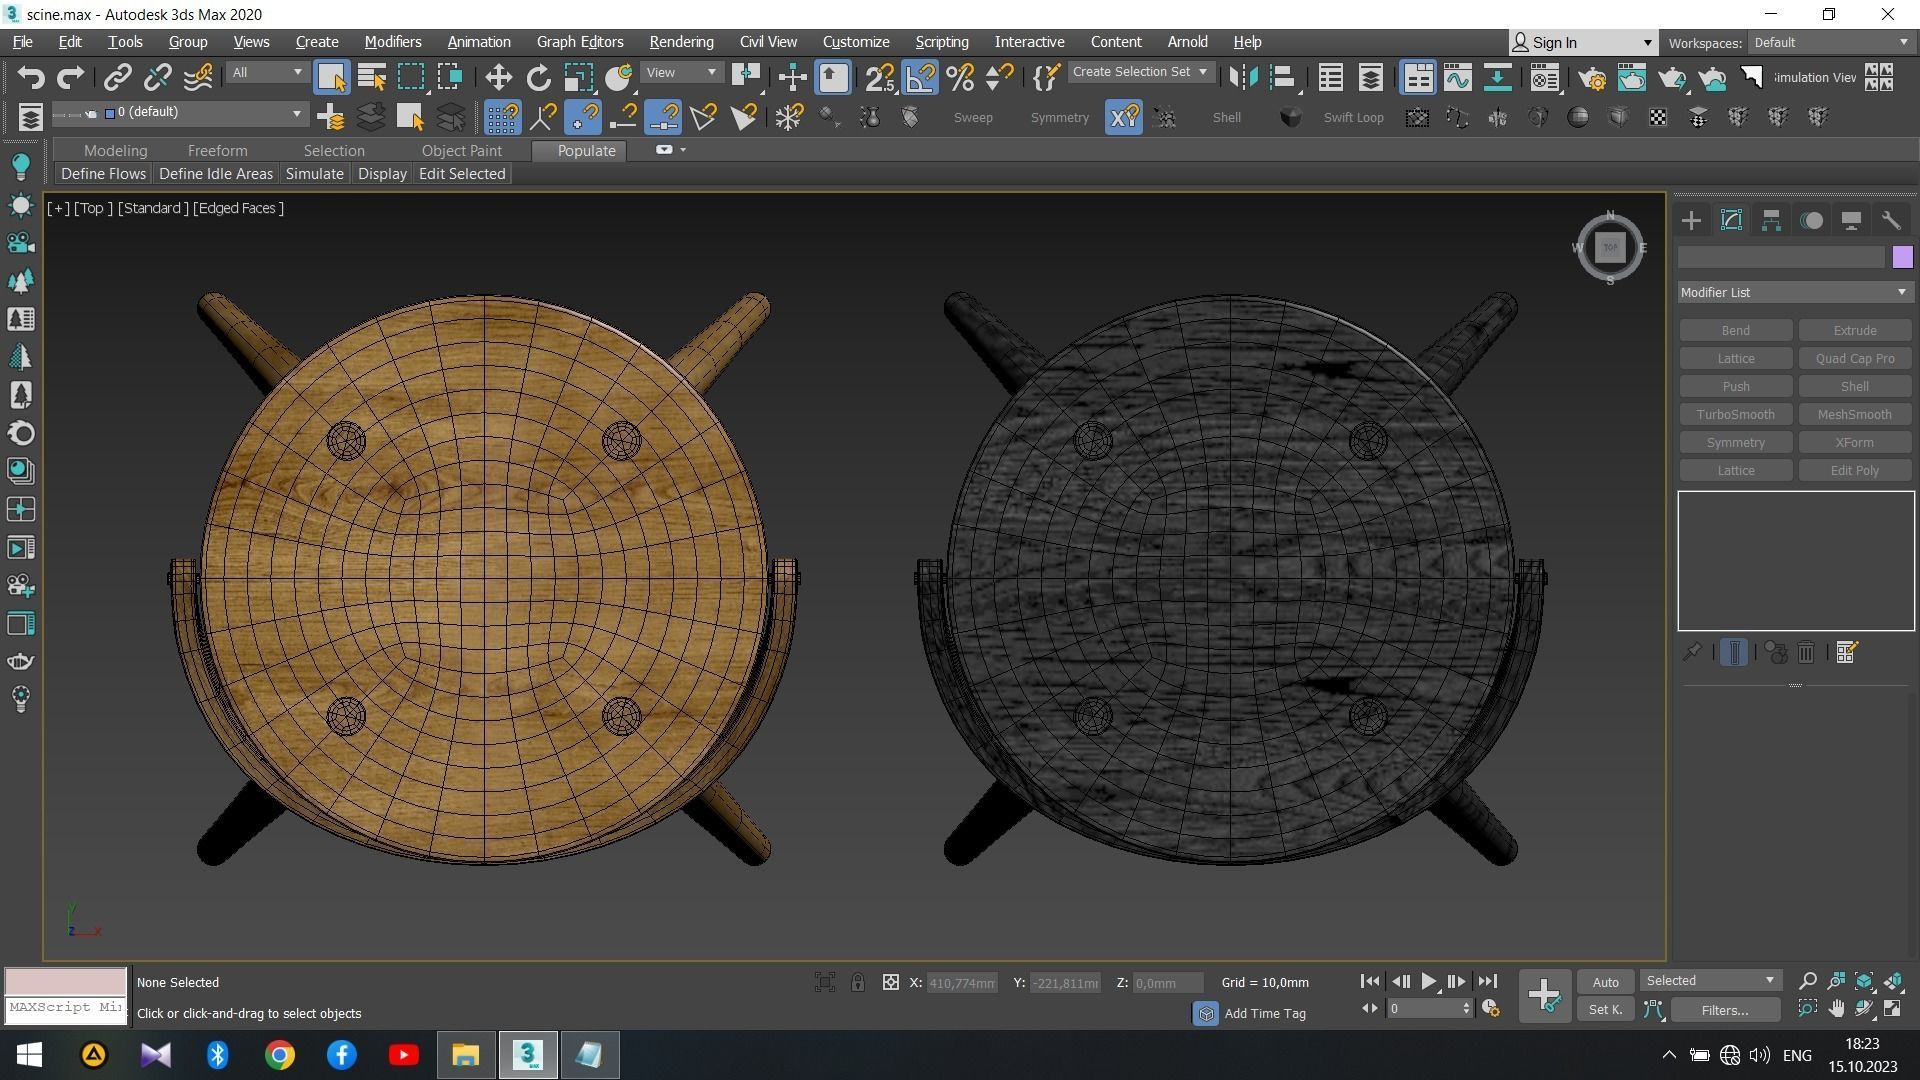
Task: Open the All selection filter dropdown
Action: (x=266, y=72)
